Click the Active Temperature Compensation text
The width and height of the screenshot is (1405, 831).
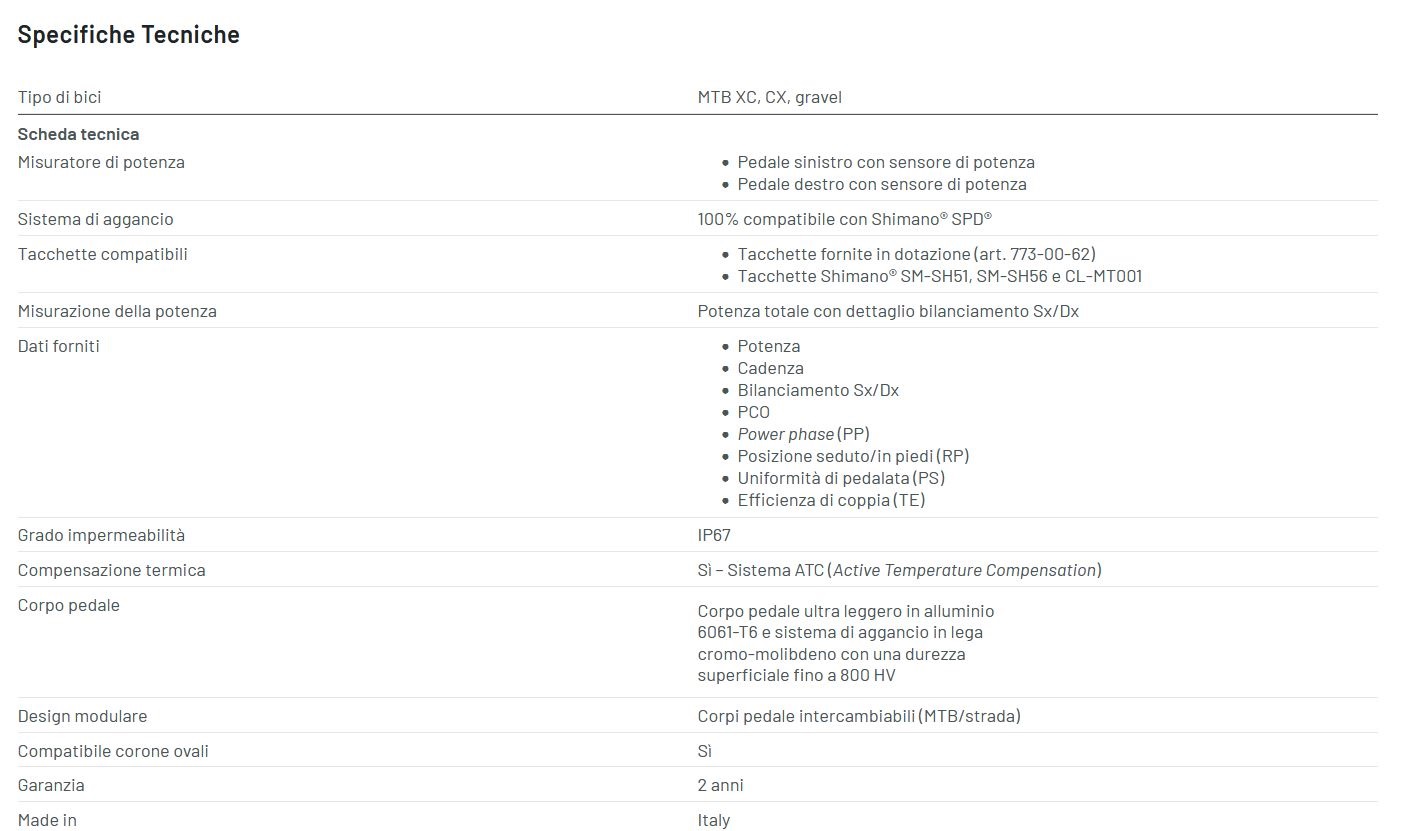964,570
